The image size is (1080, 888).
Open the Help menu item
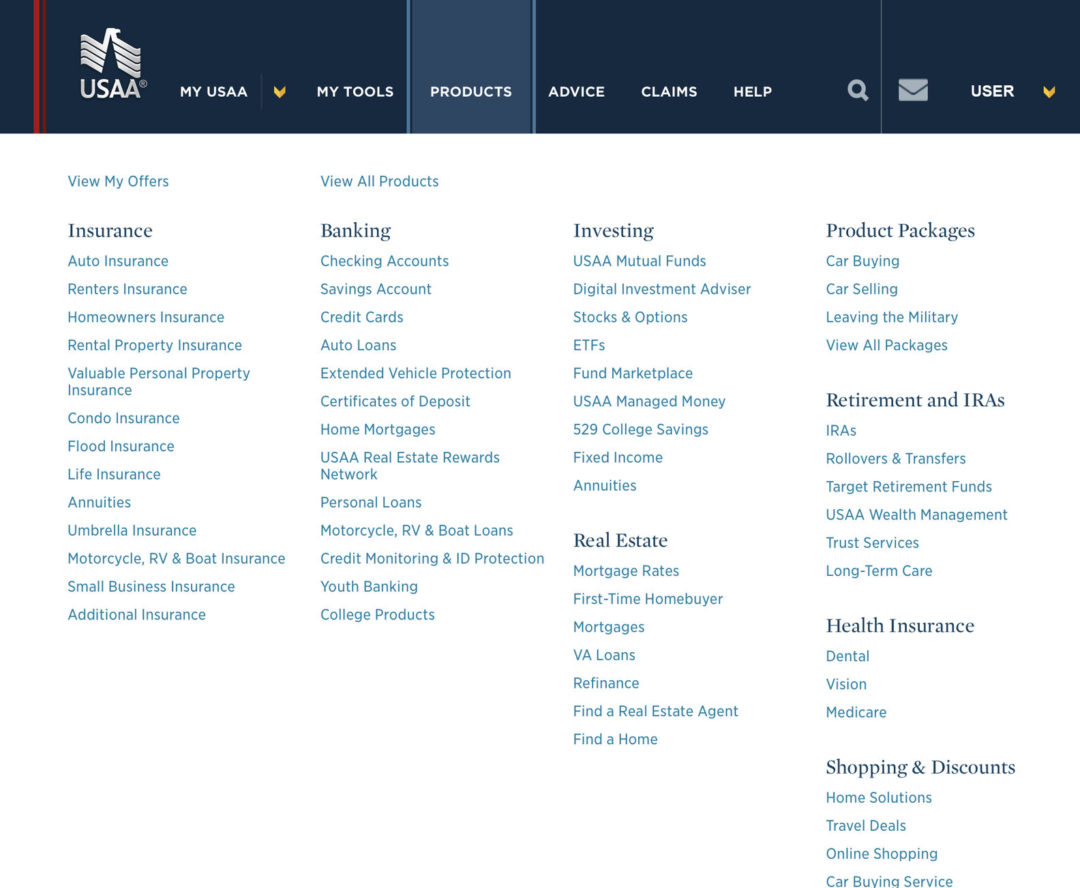[752, 92]
